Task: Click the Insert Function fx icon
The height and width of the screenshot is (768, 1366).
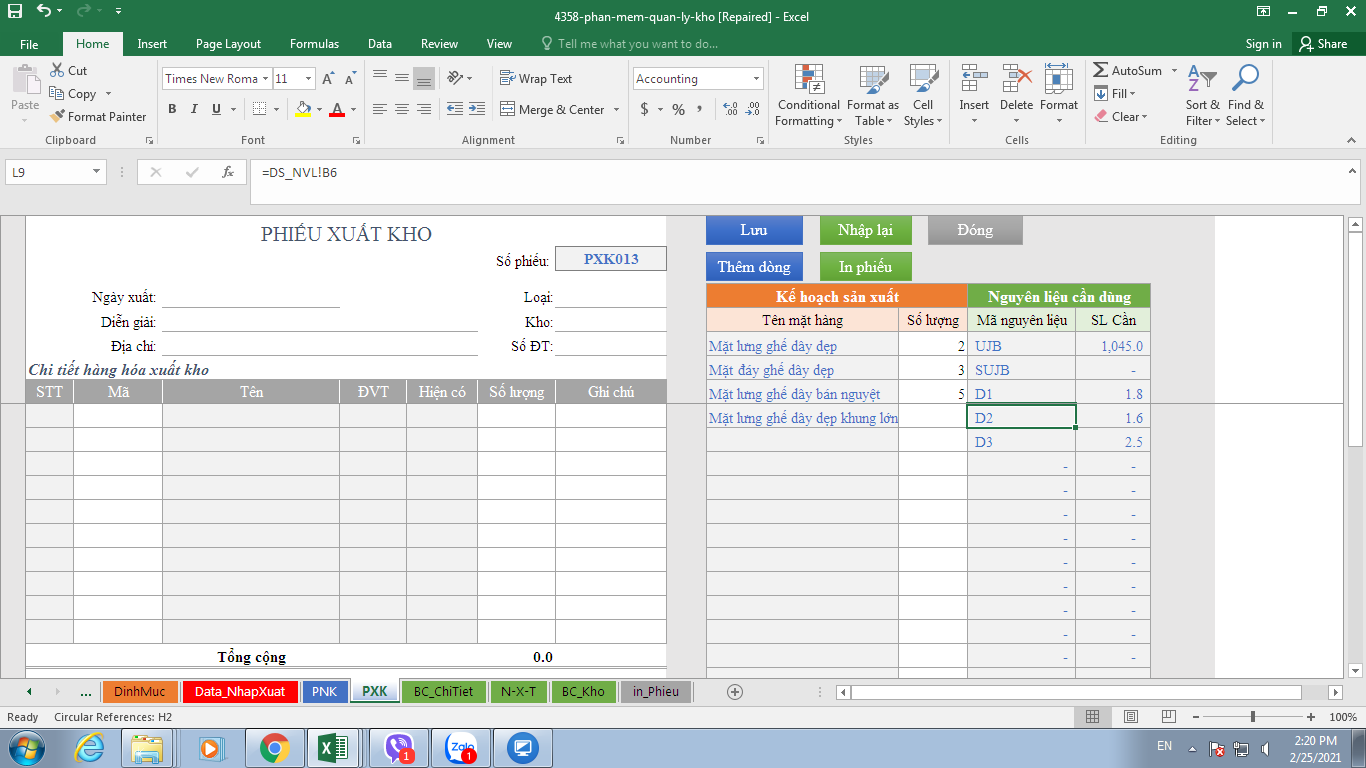Action: tap(228, 172)
